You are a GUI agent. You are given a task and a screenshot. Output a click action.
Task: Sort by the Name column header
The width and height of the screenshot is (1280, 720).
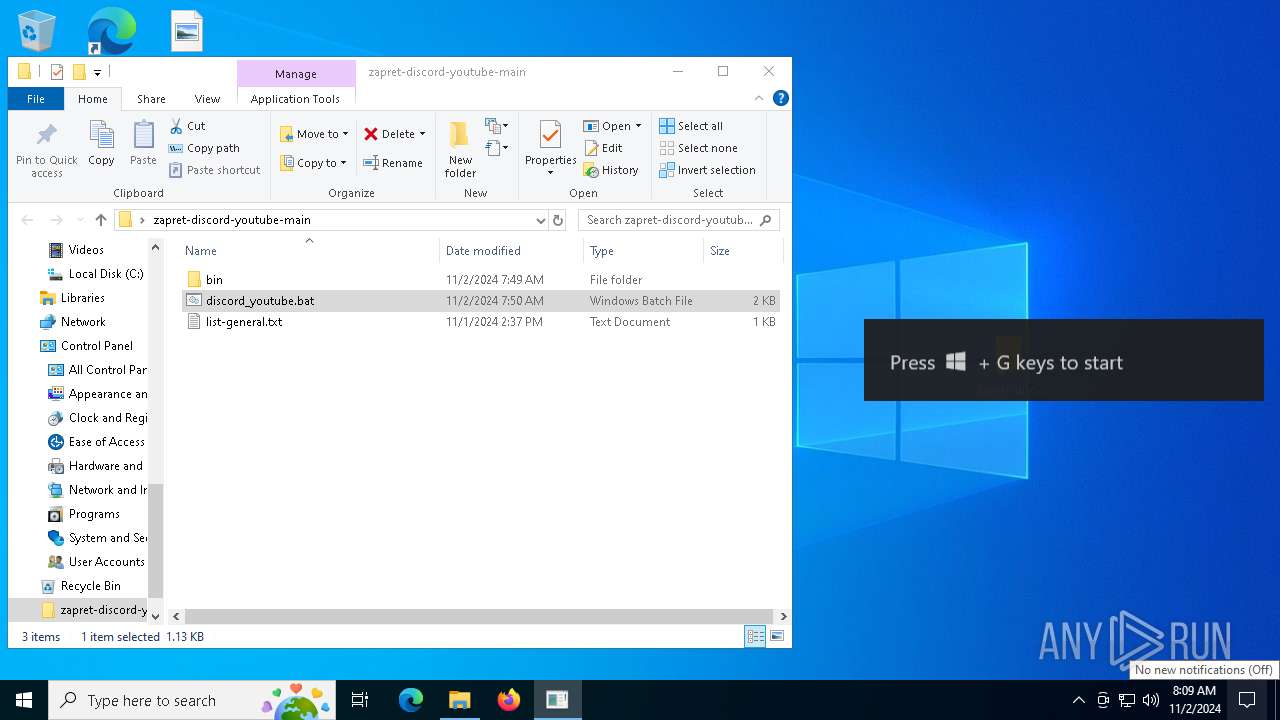coord(309,251)
